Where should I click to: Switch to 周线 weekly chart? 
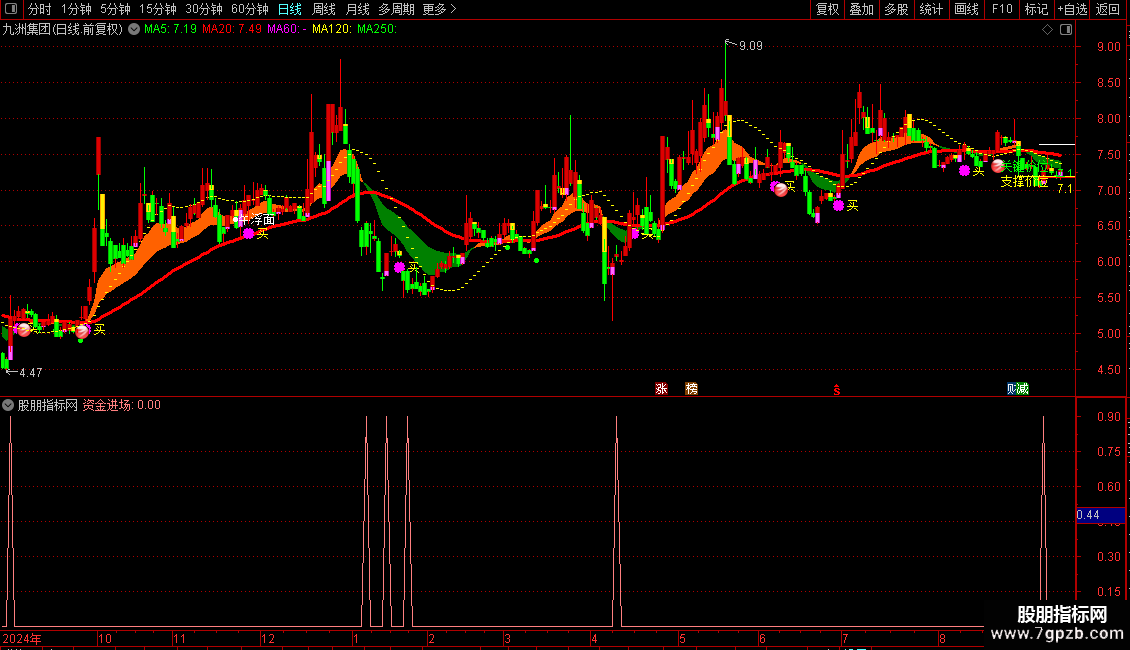324,9
